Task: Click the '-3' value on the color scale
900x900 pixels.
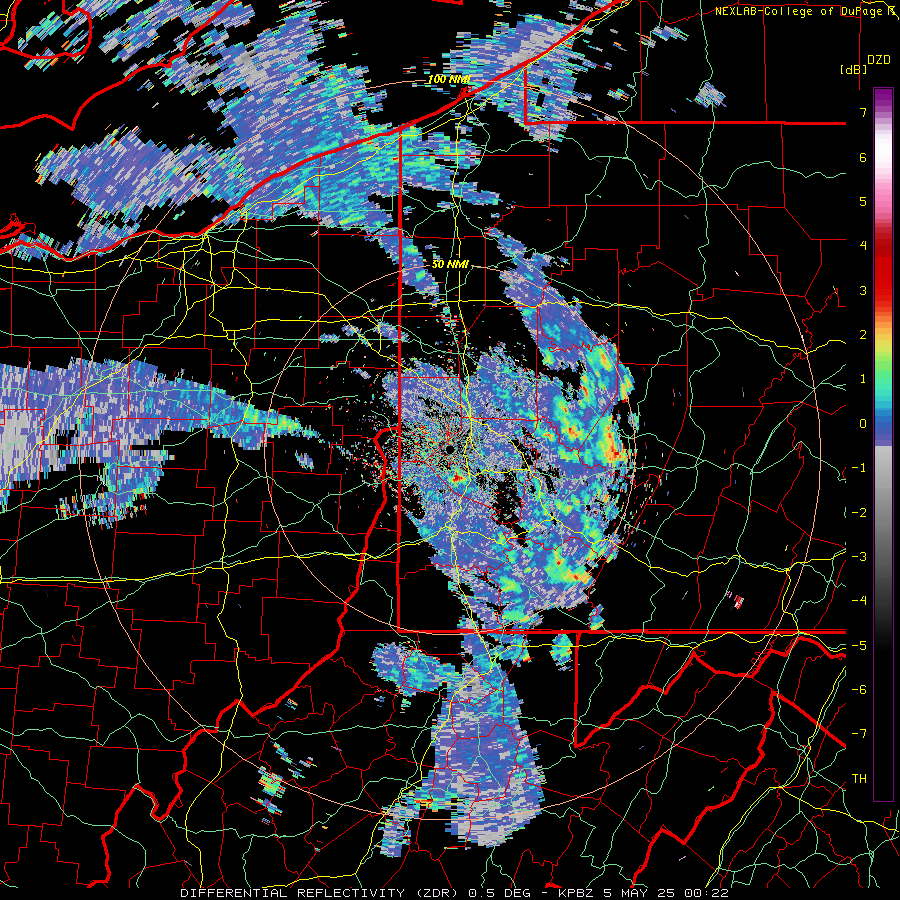Action: pyautogui.click(x=859, y=557)
